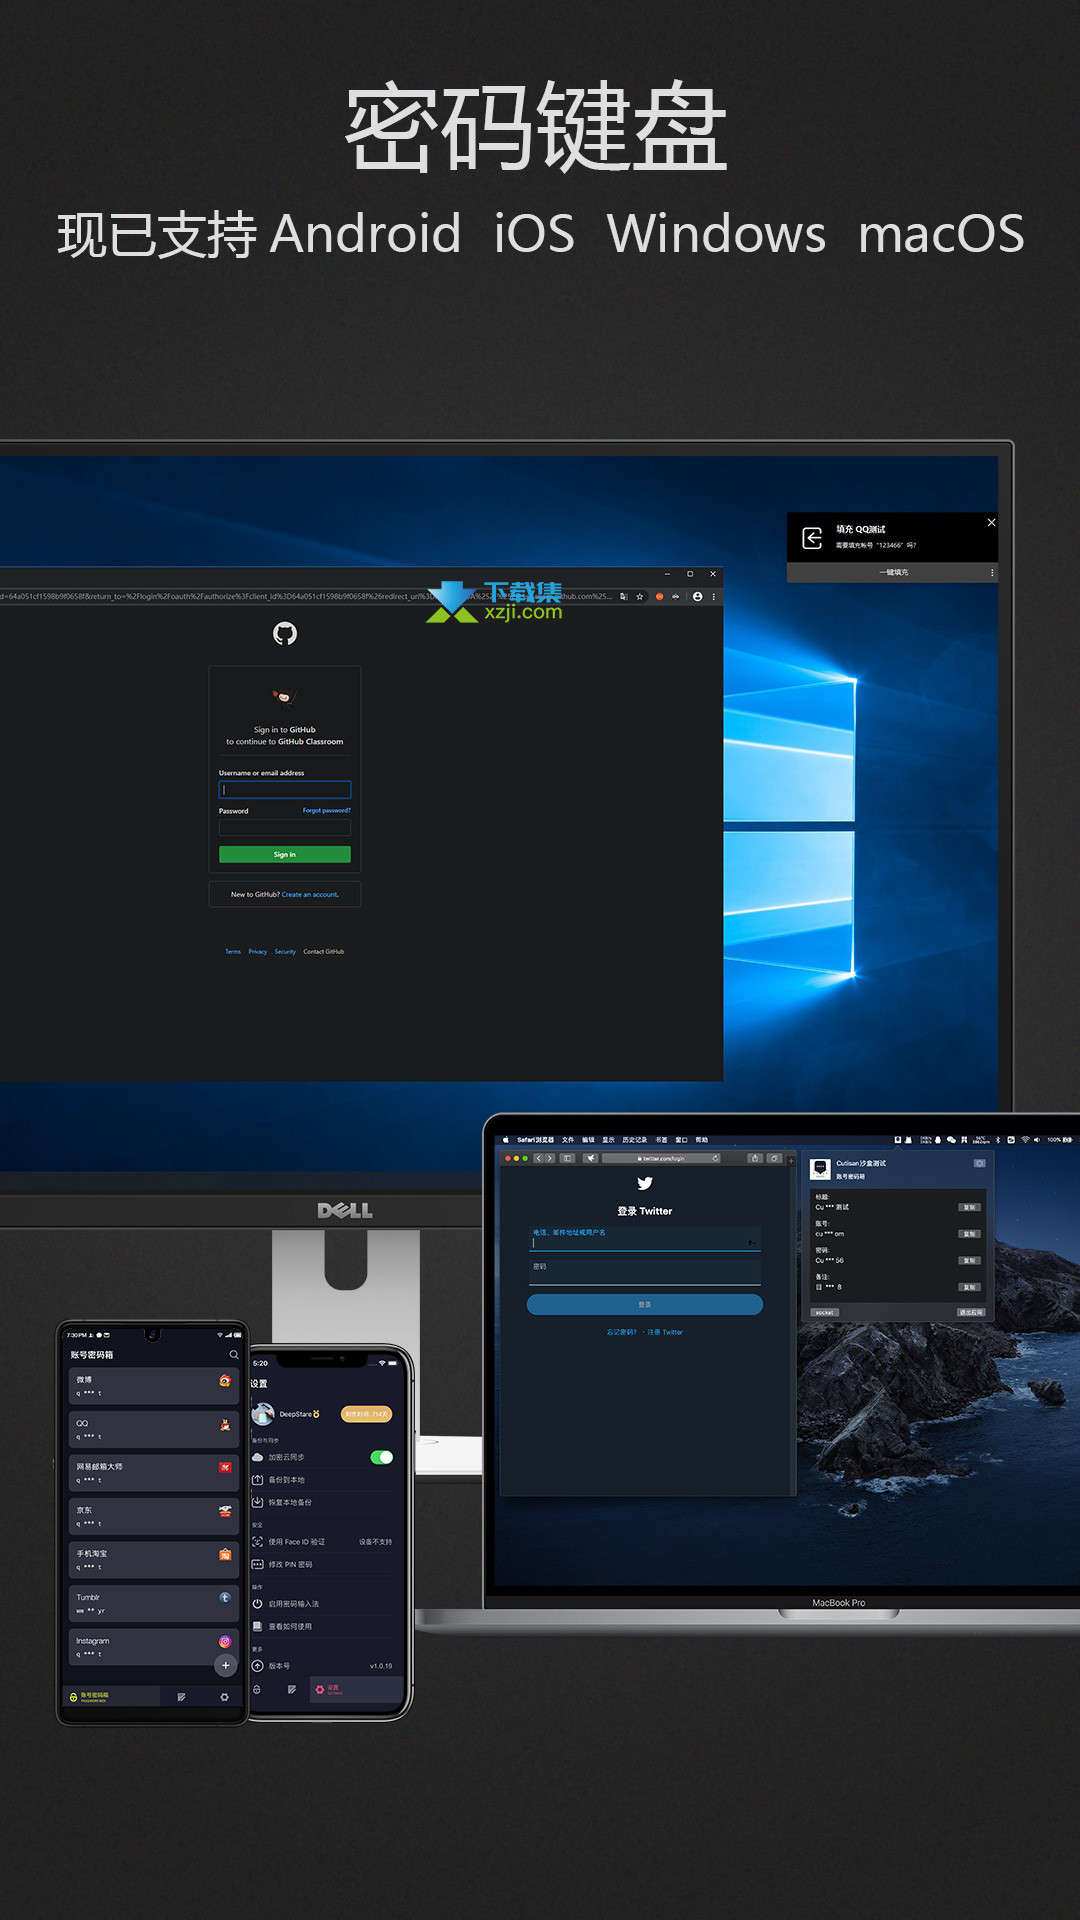Copy the 备注 value with its 复制 button

point(969,1287)
